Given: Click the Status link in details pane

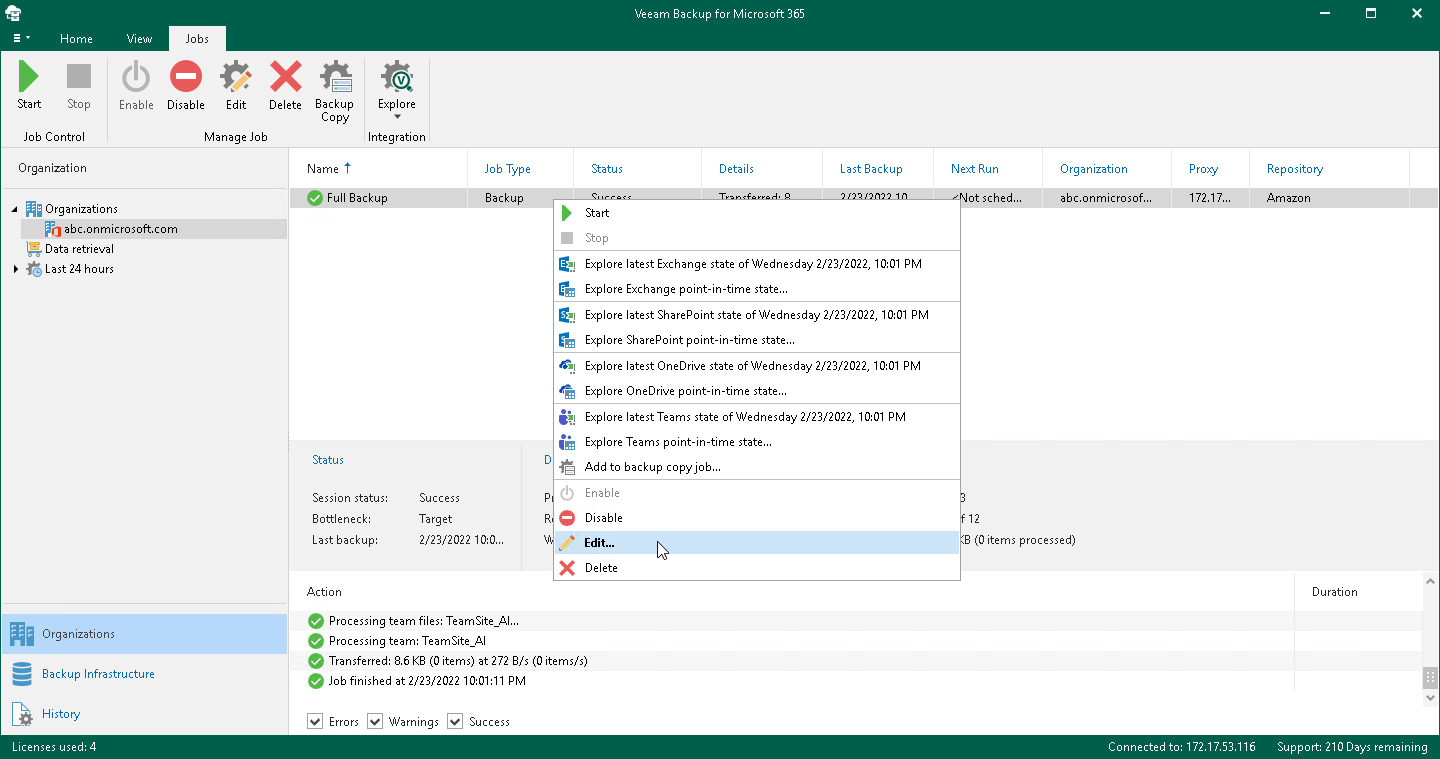Looking at the screenshot, I should point(328,460).
